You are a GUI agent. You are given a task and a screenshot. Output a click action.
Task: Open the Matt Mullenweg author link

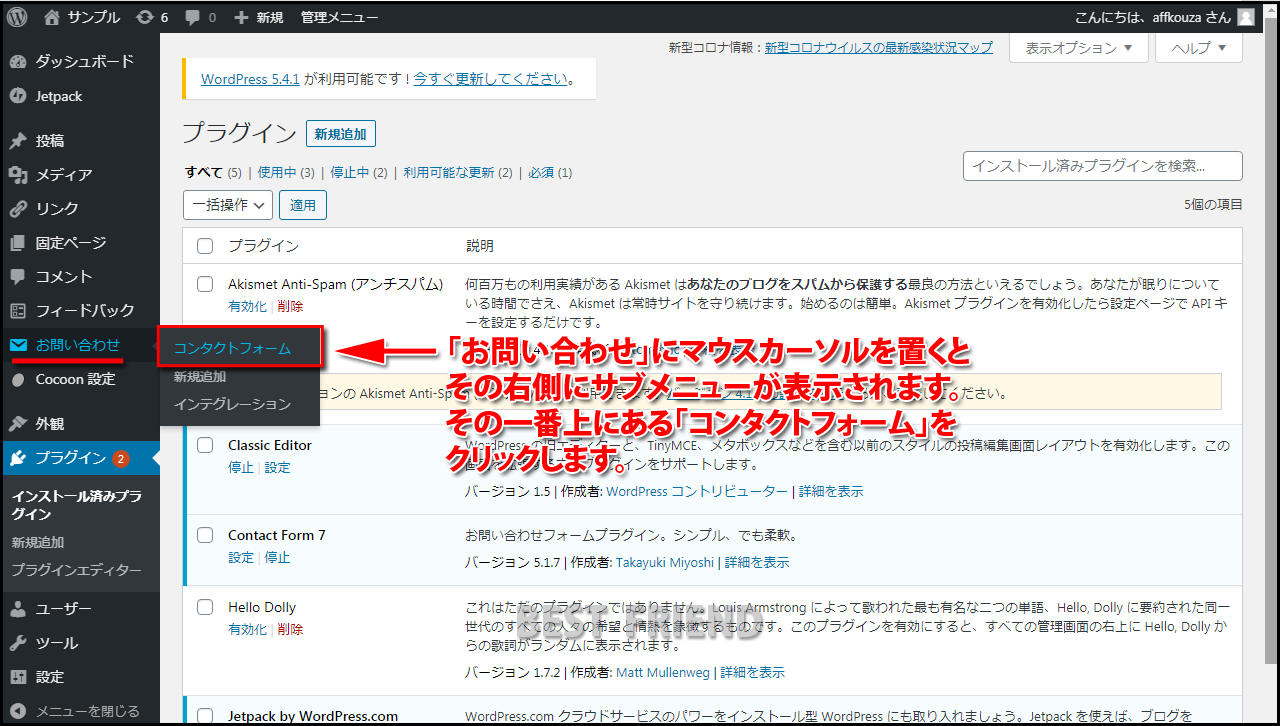coord(663,672)
